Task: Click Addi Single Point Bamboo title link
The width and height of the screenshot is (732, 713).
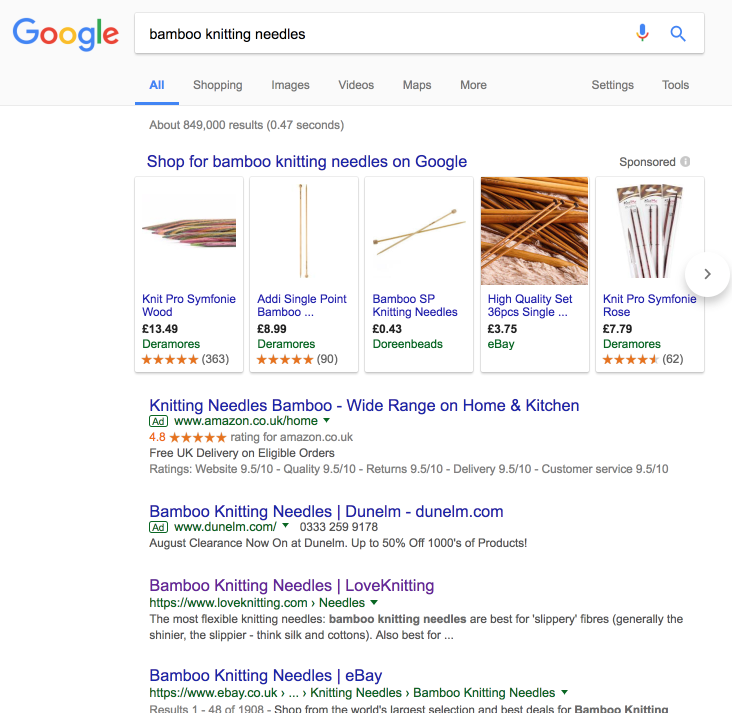Action: [x=302, y=305]
